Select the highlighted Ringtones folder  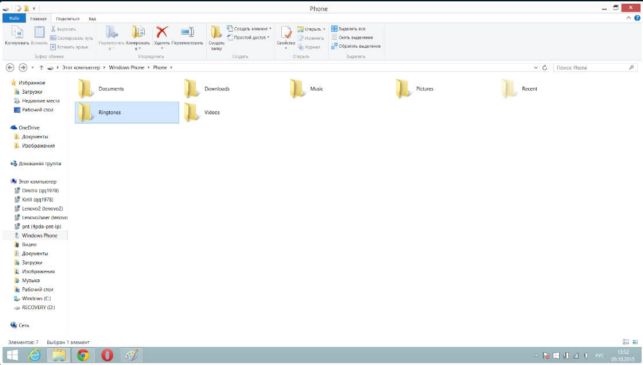point(127,112)
